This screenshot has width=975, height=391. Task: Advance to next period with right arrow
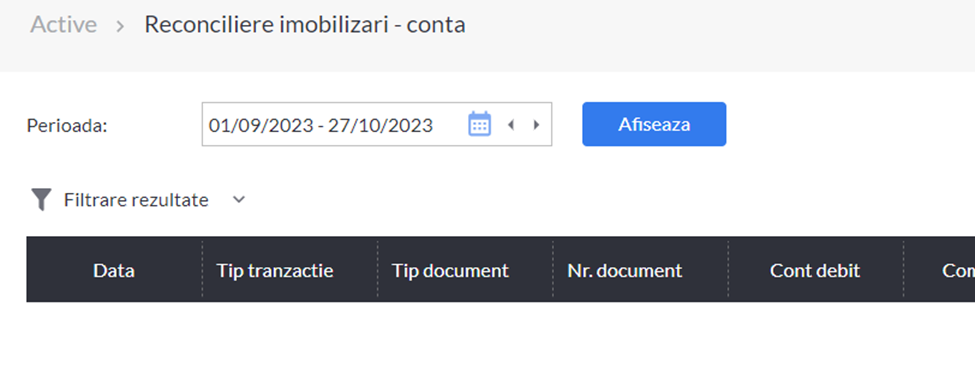[536, 125]
